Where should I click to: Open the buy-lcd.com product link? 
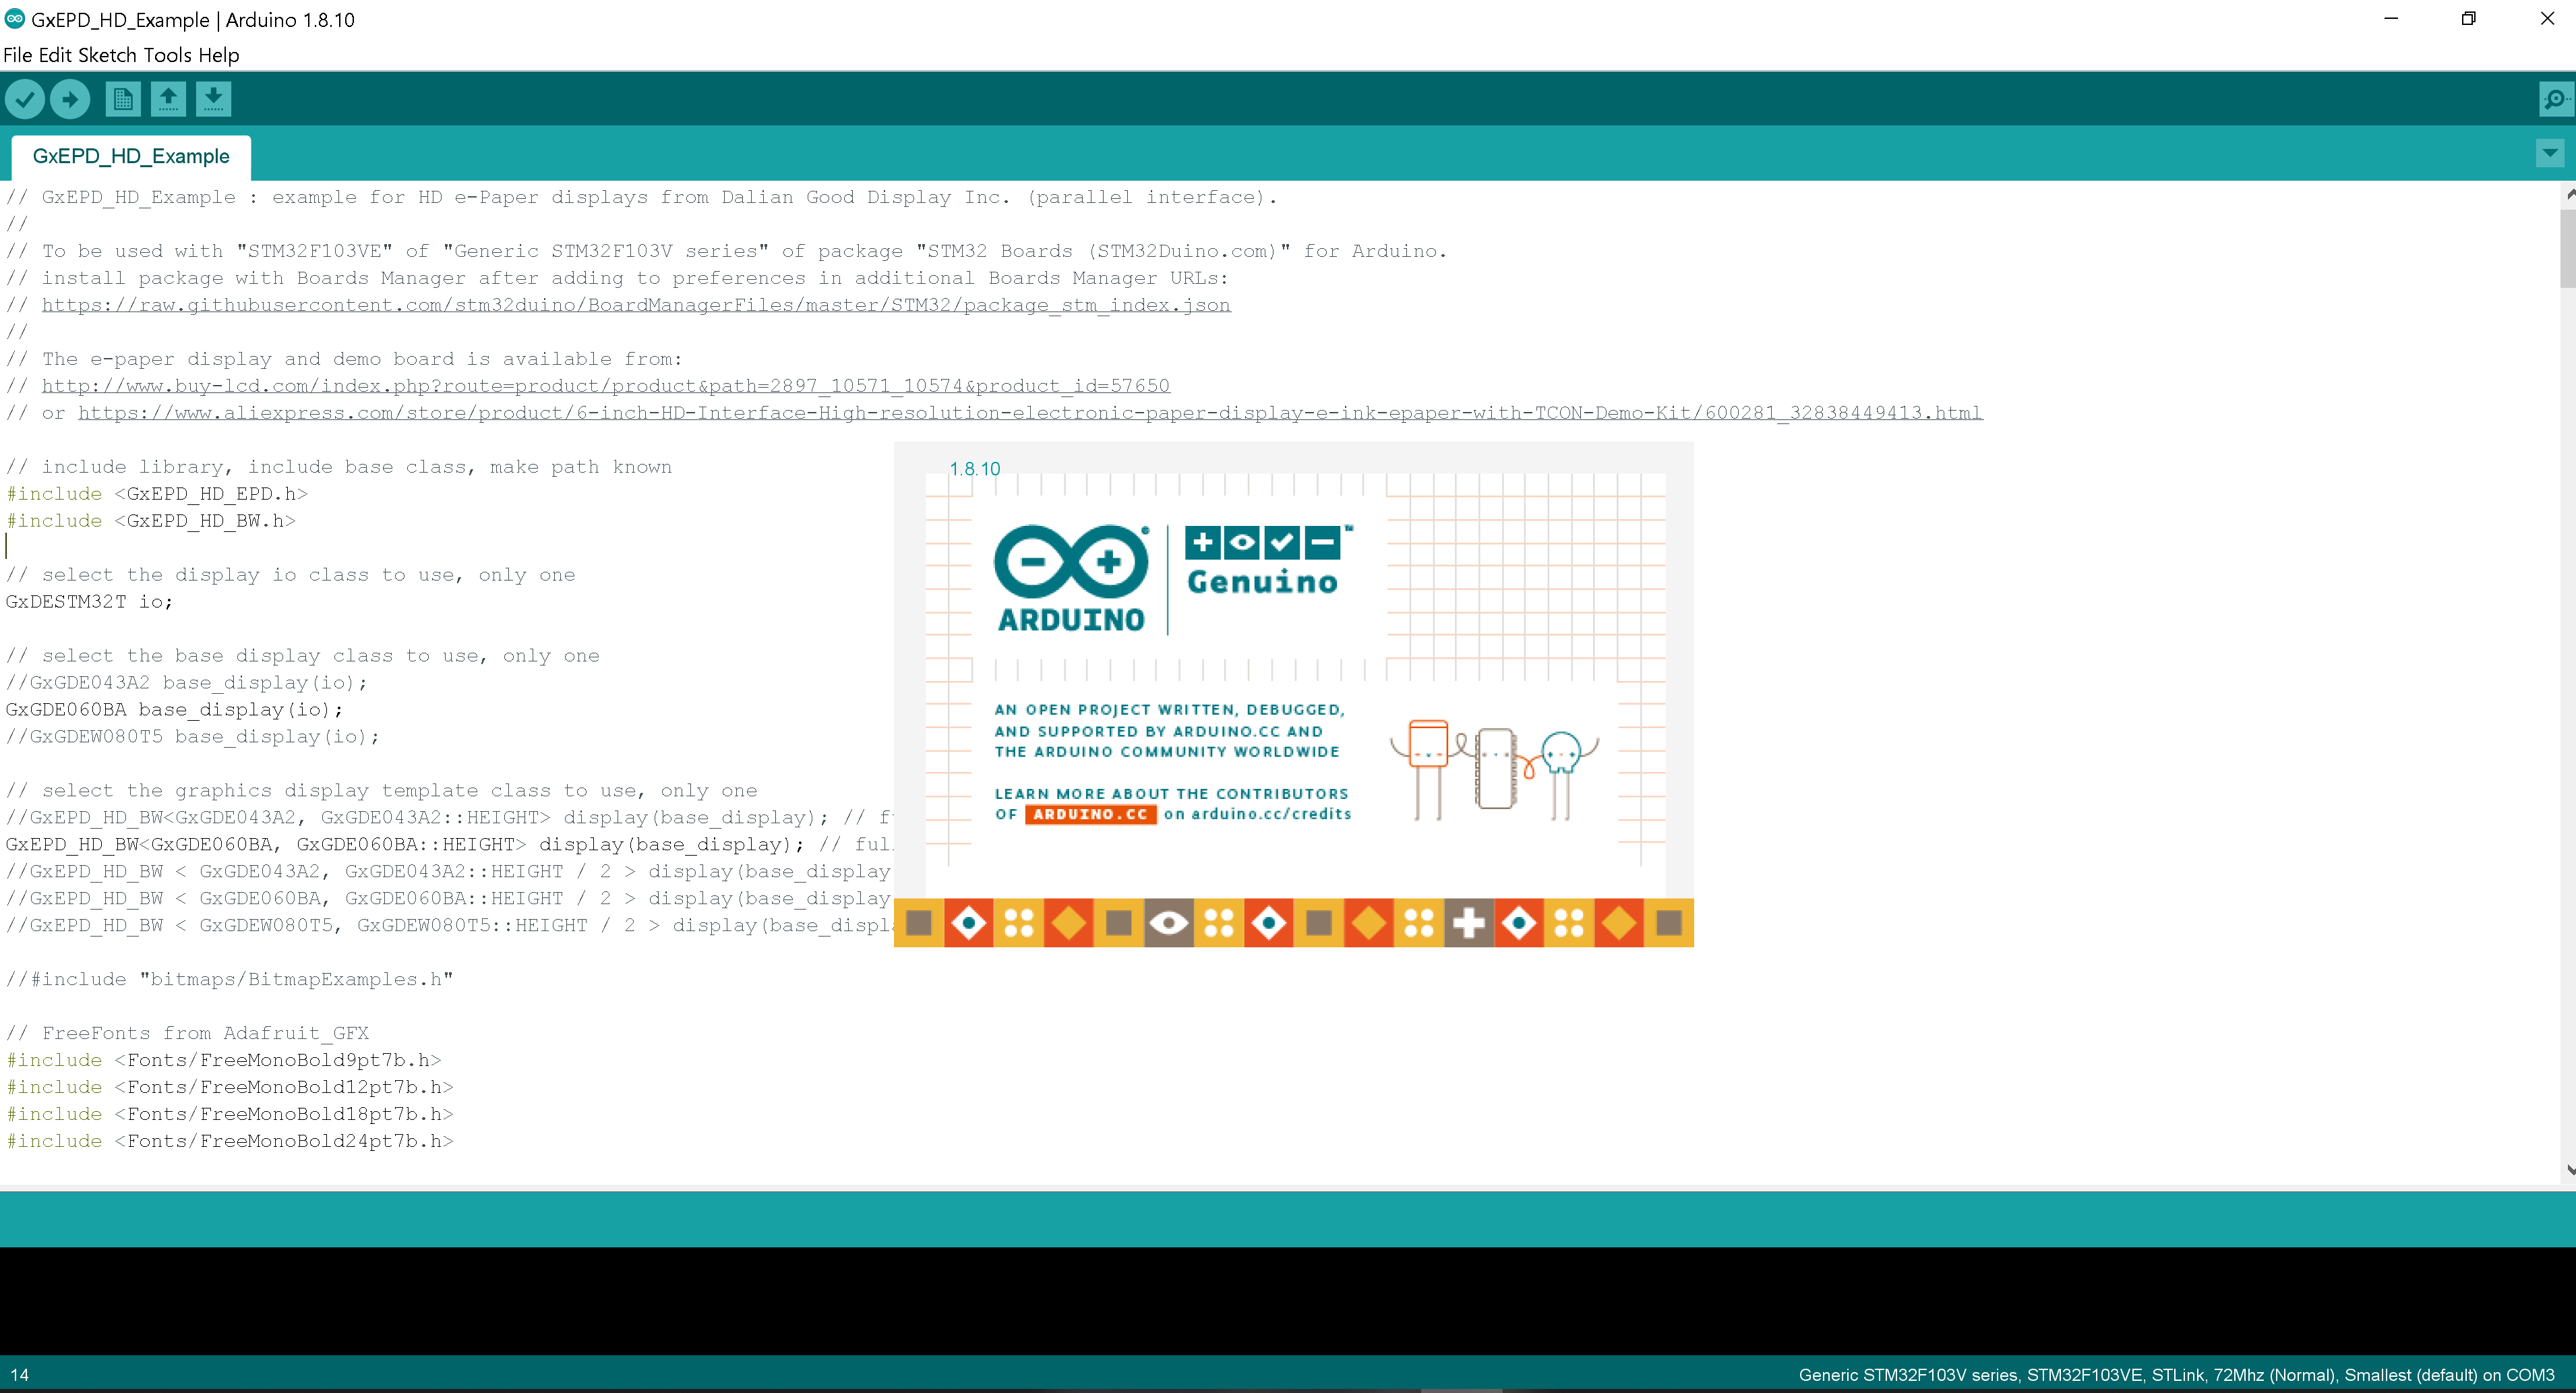point(605,386)
